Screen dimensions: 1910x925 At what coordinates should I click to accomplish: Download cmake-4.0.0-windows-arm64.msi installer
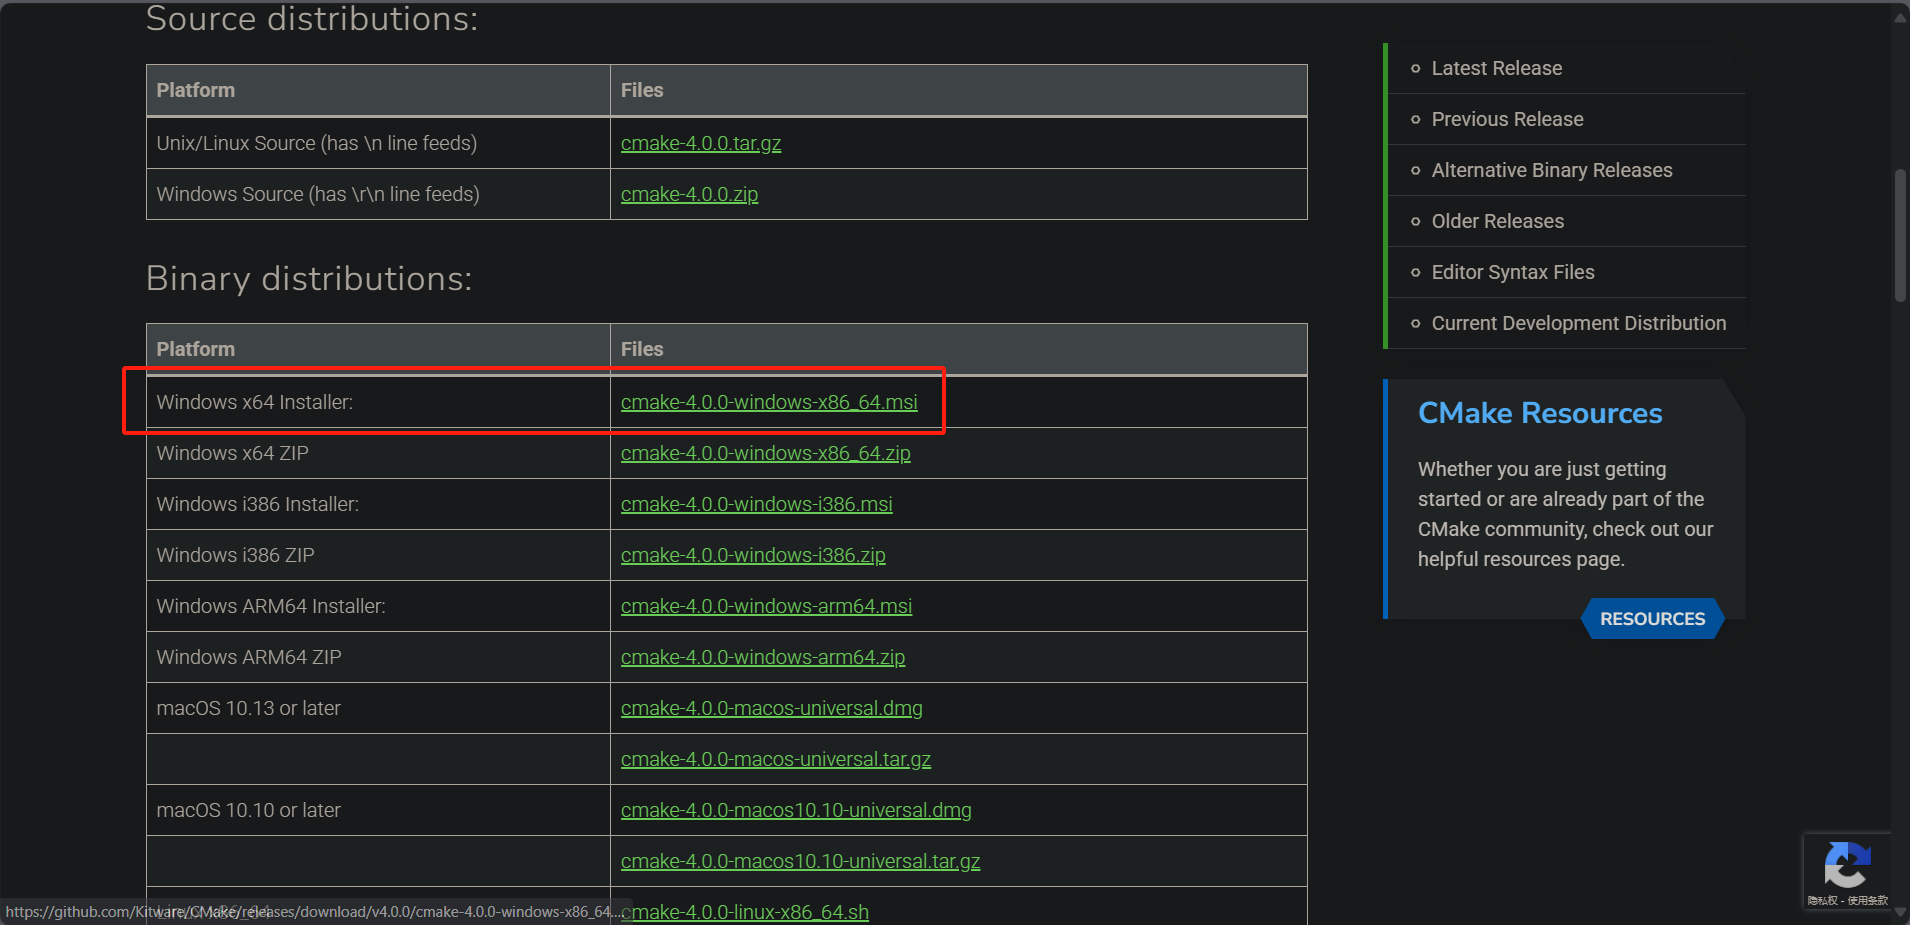[x=766, y=606]
